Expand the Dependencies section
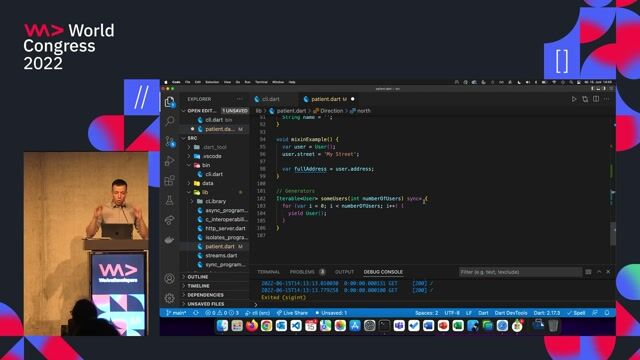 (205, 295)
